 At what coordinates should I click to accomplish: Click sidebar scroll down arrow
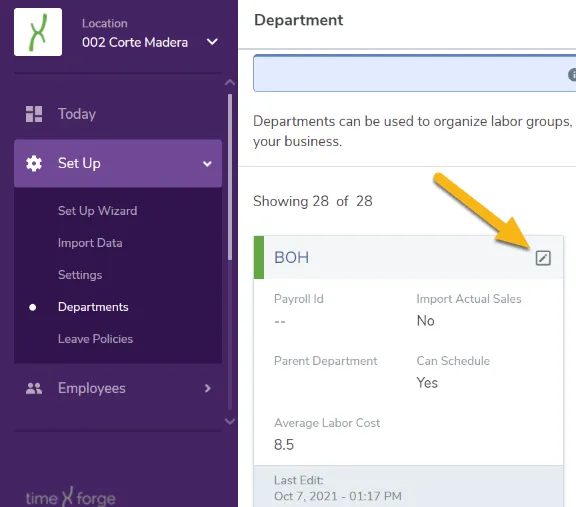230,421
